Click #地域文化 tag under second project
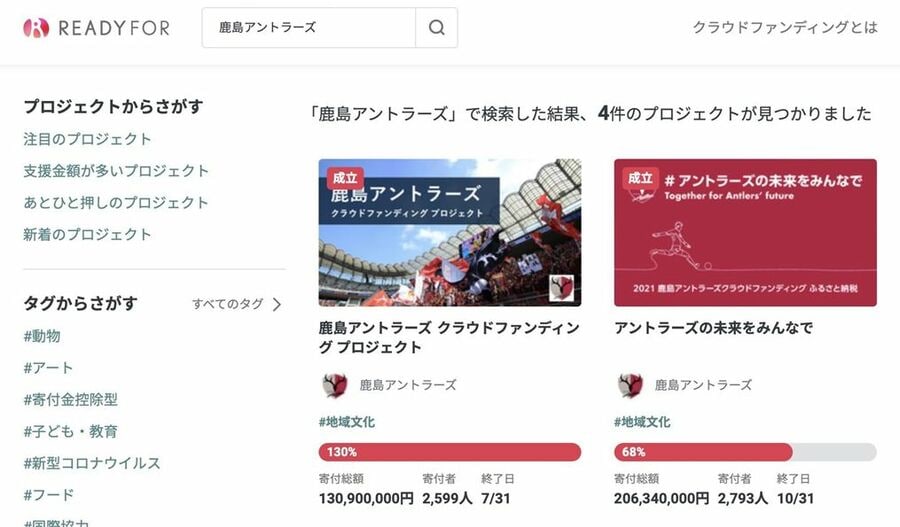Viewport: 900px width, 527px height. tap(642, 422)
